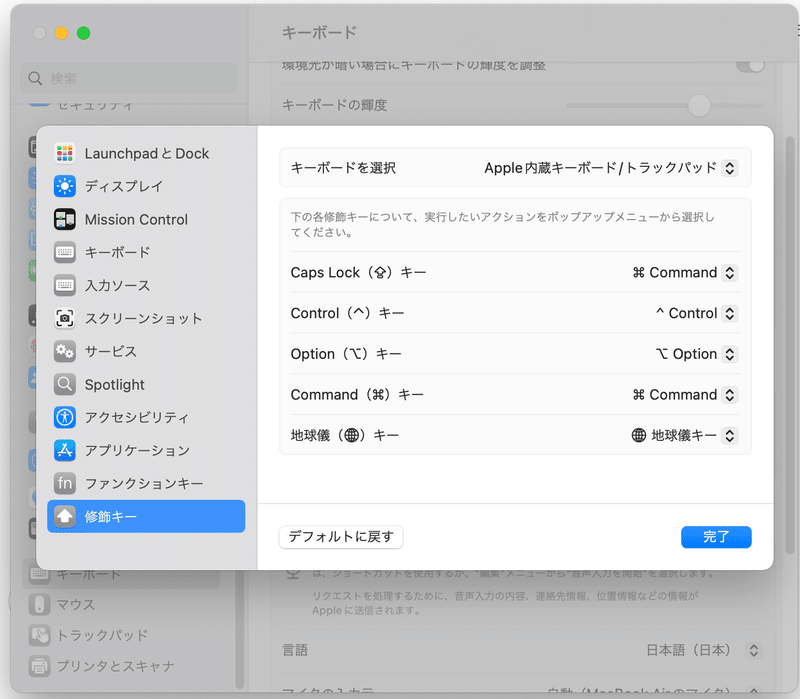
Task: Select 修飾キー highlighted row
Action: (146, 516)
